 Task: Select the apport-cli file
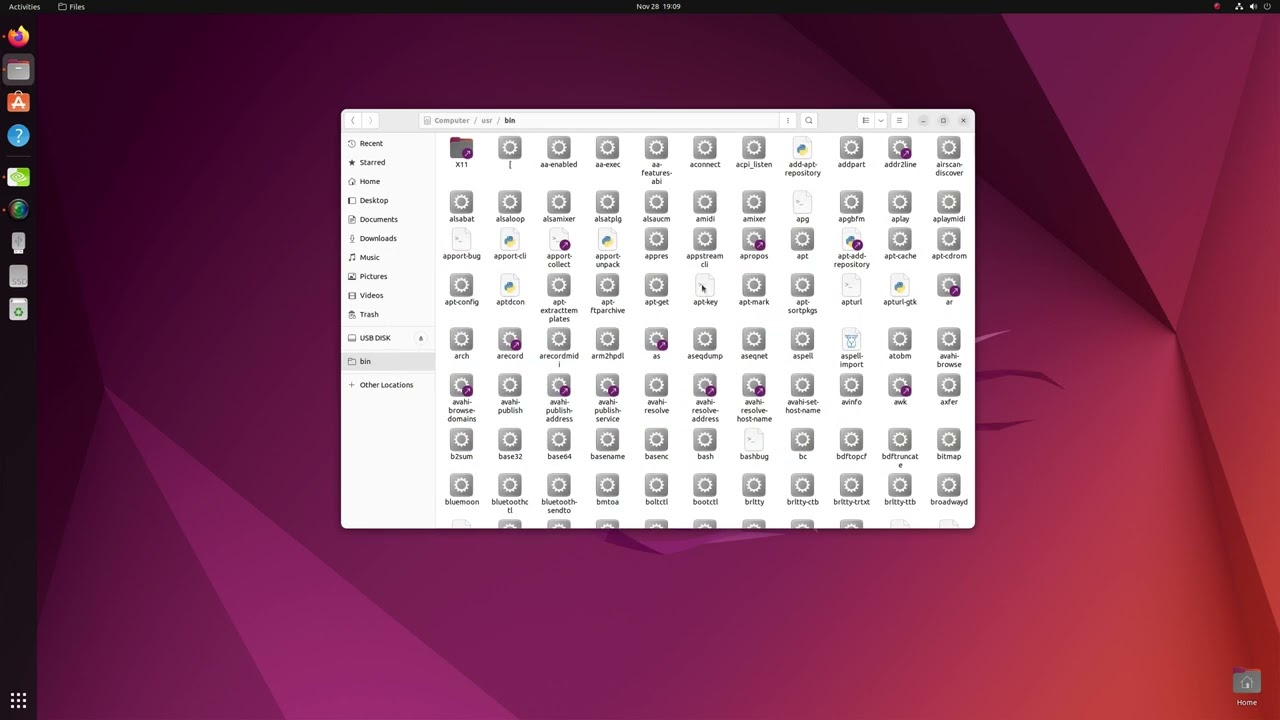510,244
